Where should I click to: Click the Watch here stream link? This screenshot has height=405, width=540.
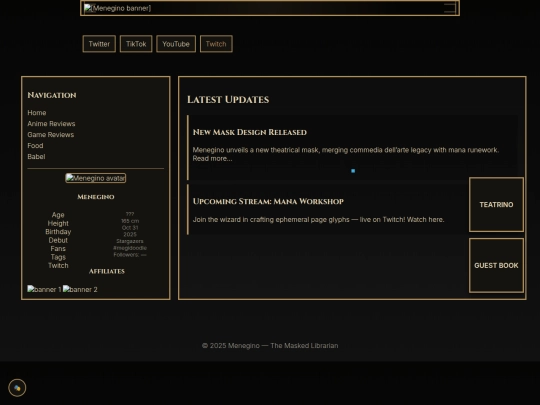point(425,220)
